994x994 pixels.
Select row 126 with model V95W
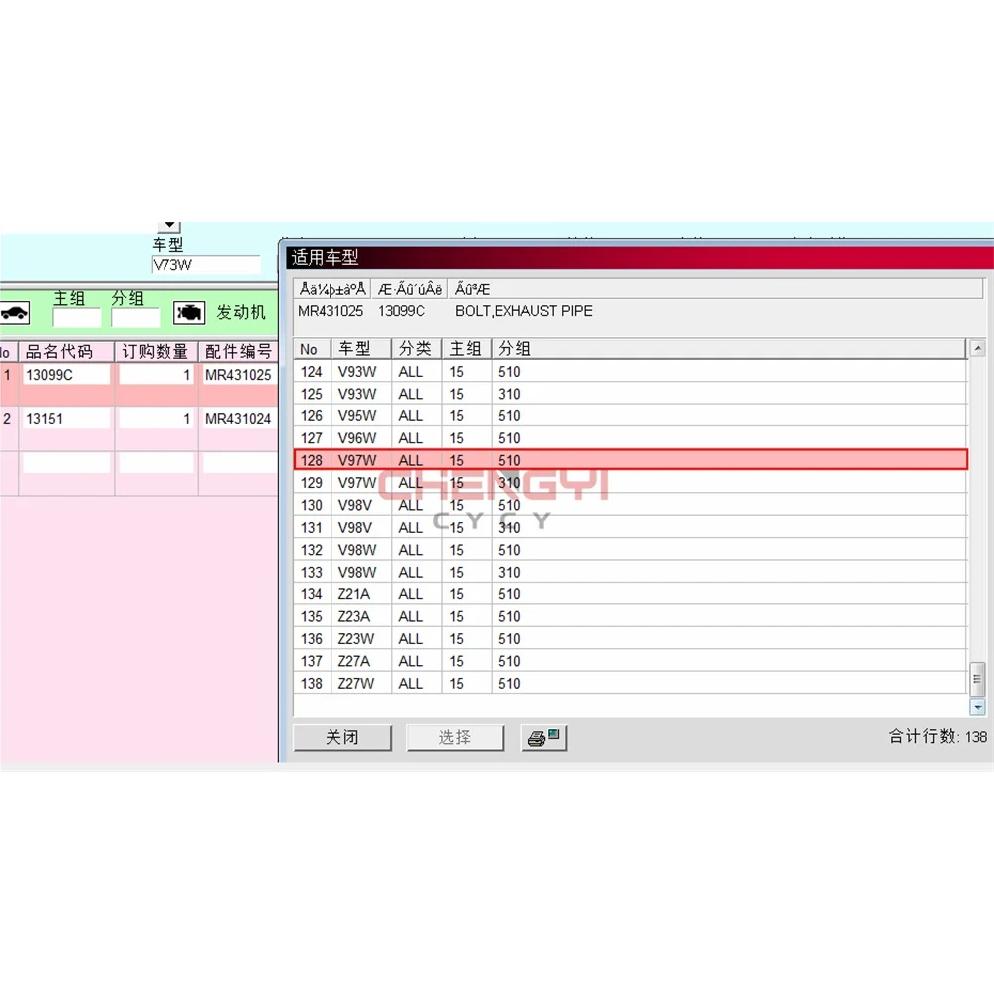coord(631,416)
